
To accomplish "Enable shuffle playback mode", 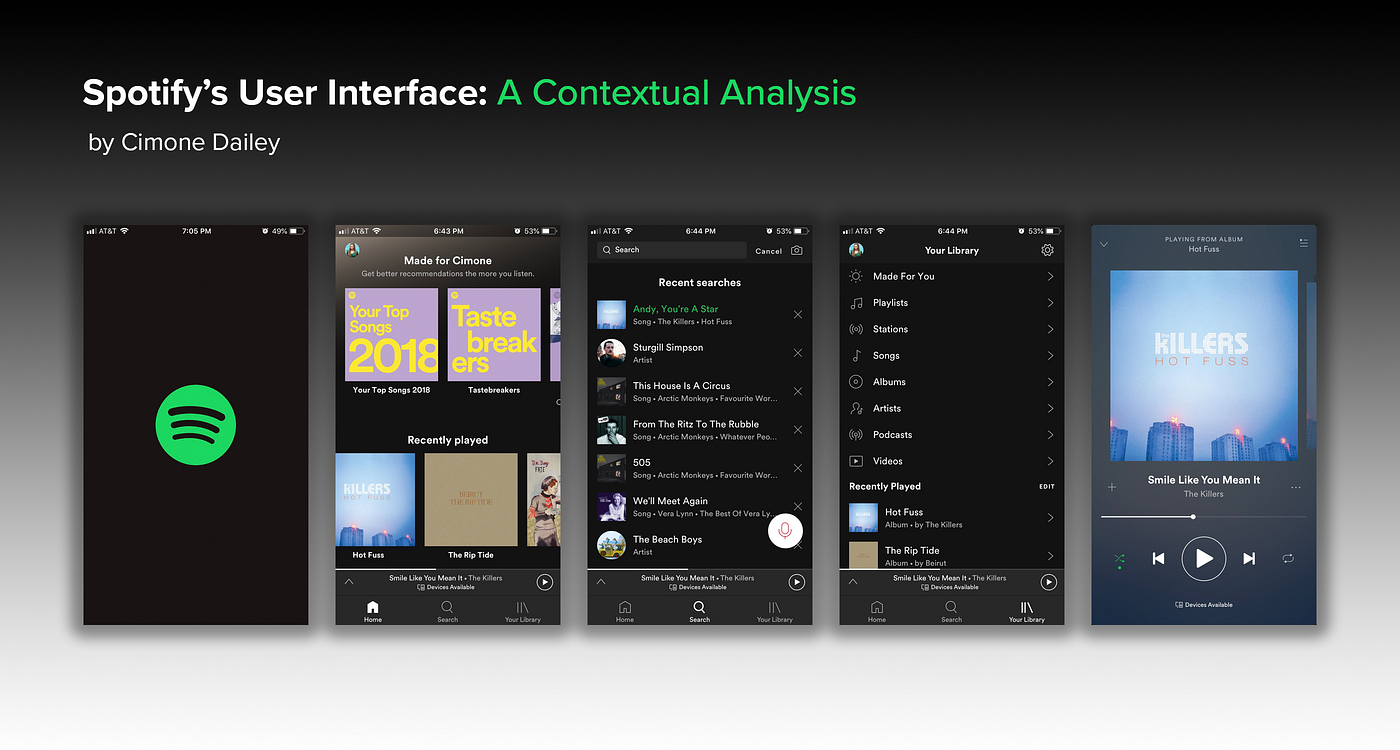I will coord(1118,559).
